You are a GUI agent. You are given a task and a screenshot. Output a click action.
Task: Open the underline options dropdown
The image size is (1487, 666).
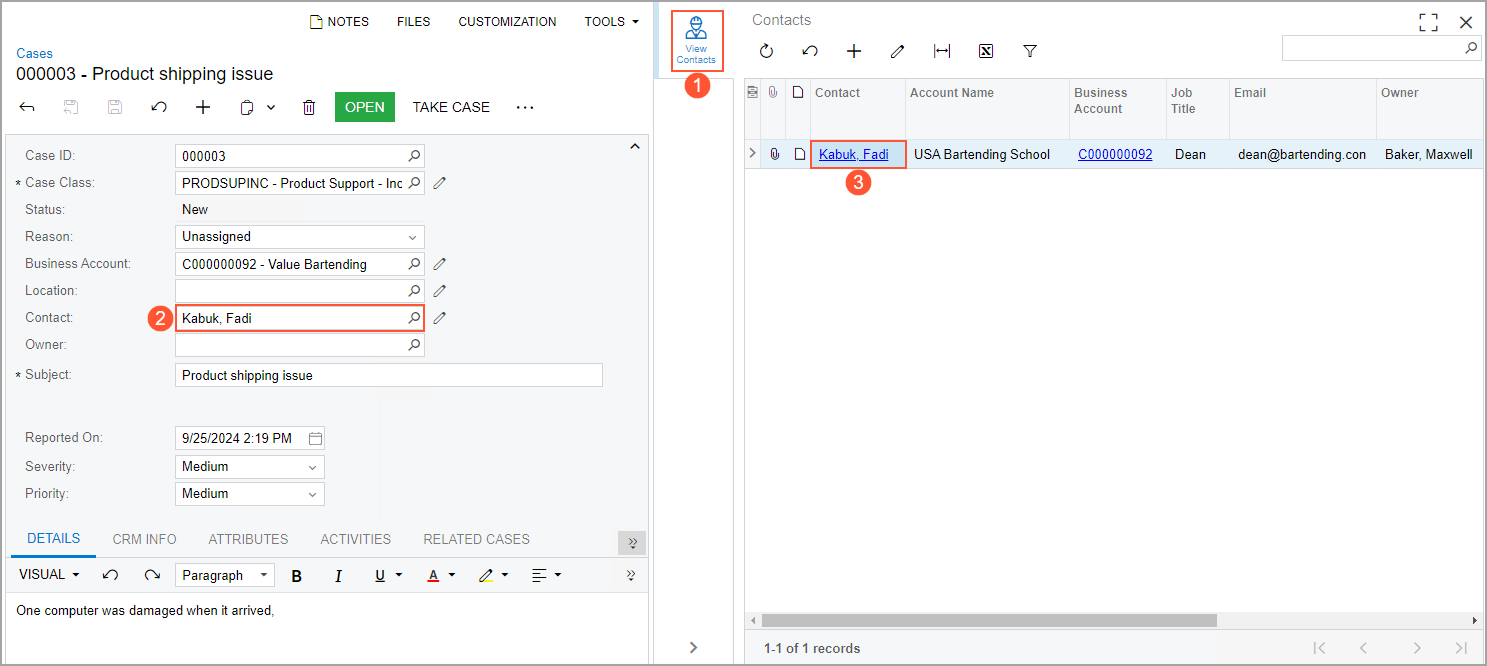click(x=399, y=575)
